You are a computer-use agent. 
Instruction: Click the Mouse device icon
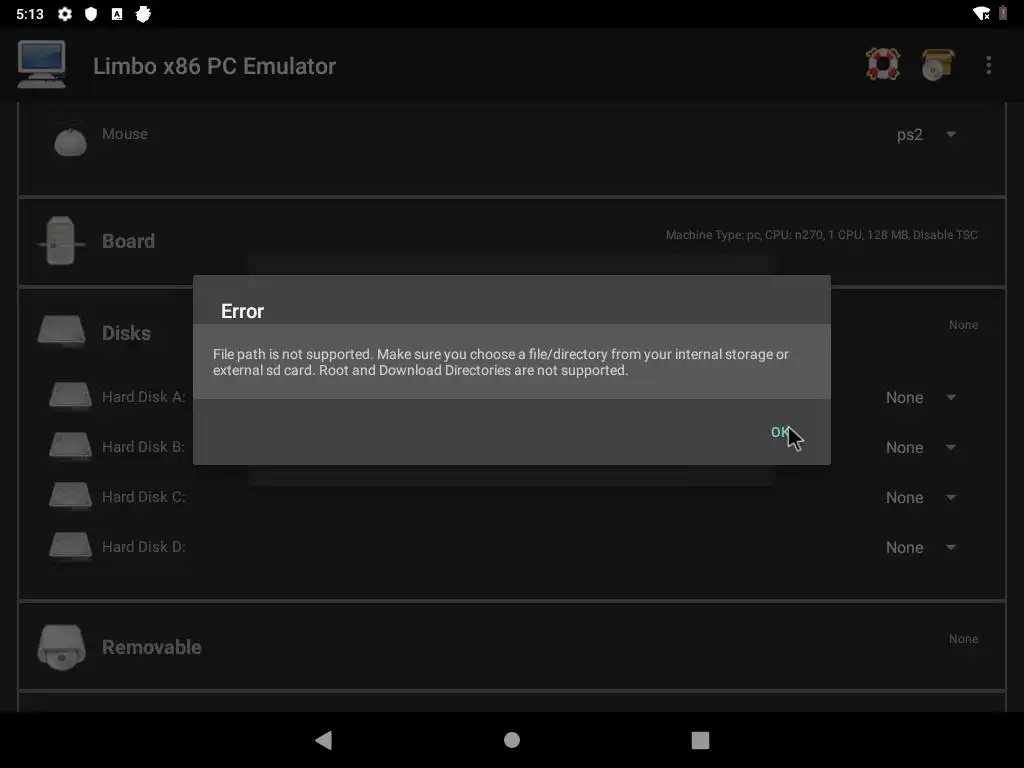71,142
